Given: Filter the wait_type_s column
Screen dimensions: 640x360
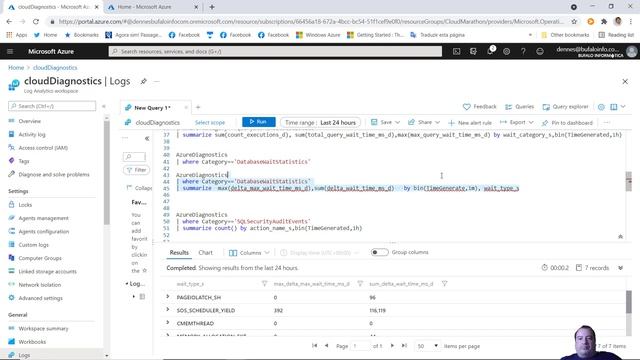Looking at the screenshot, I should 264,284.
